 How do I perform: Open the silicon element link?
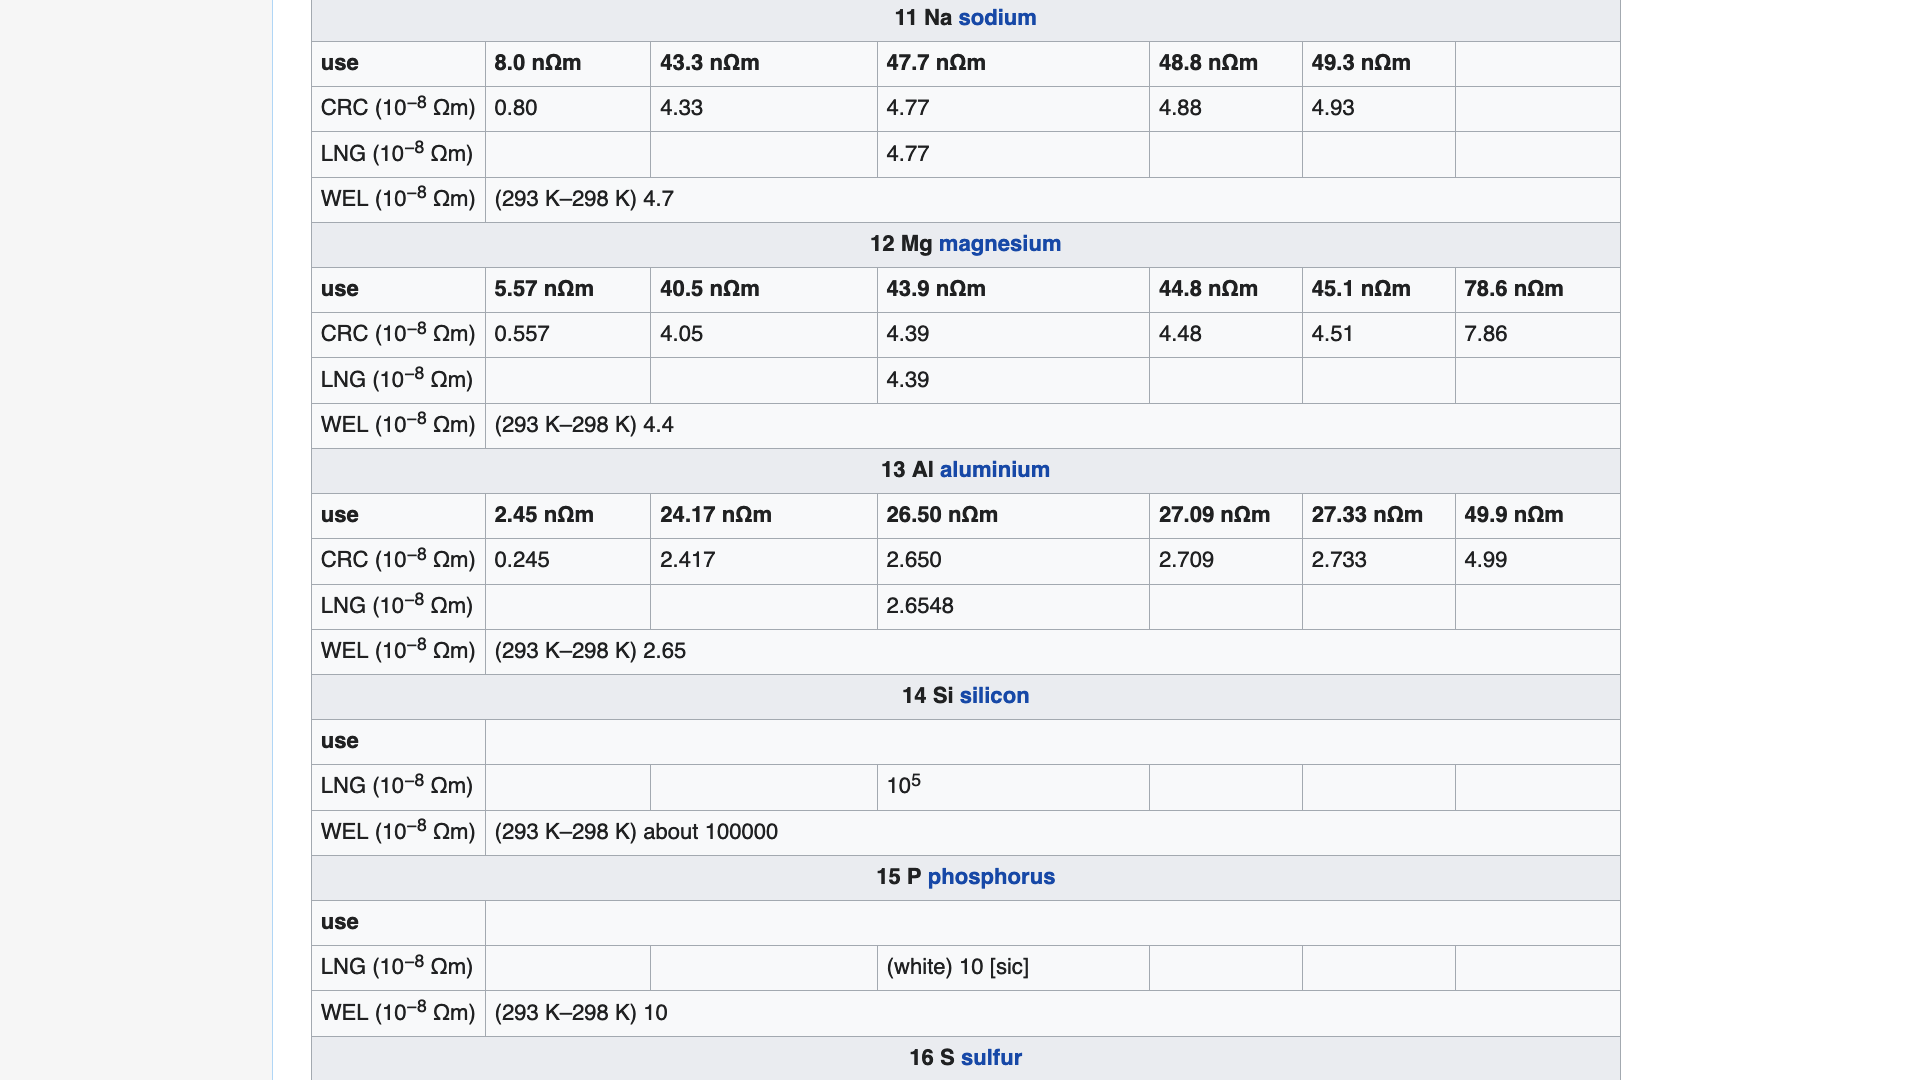994,696
